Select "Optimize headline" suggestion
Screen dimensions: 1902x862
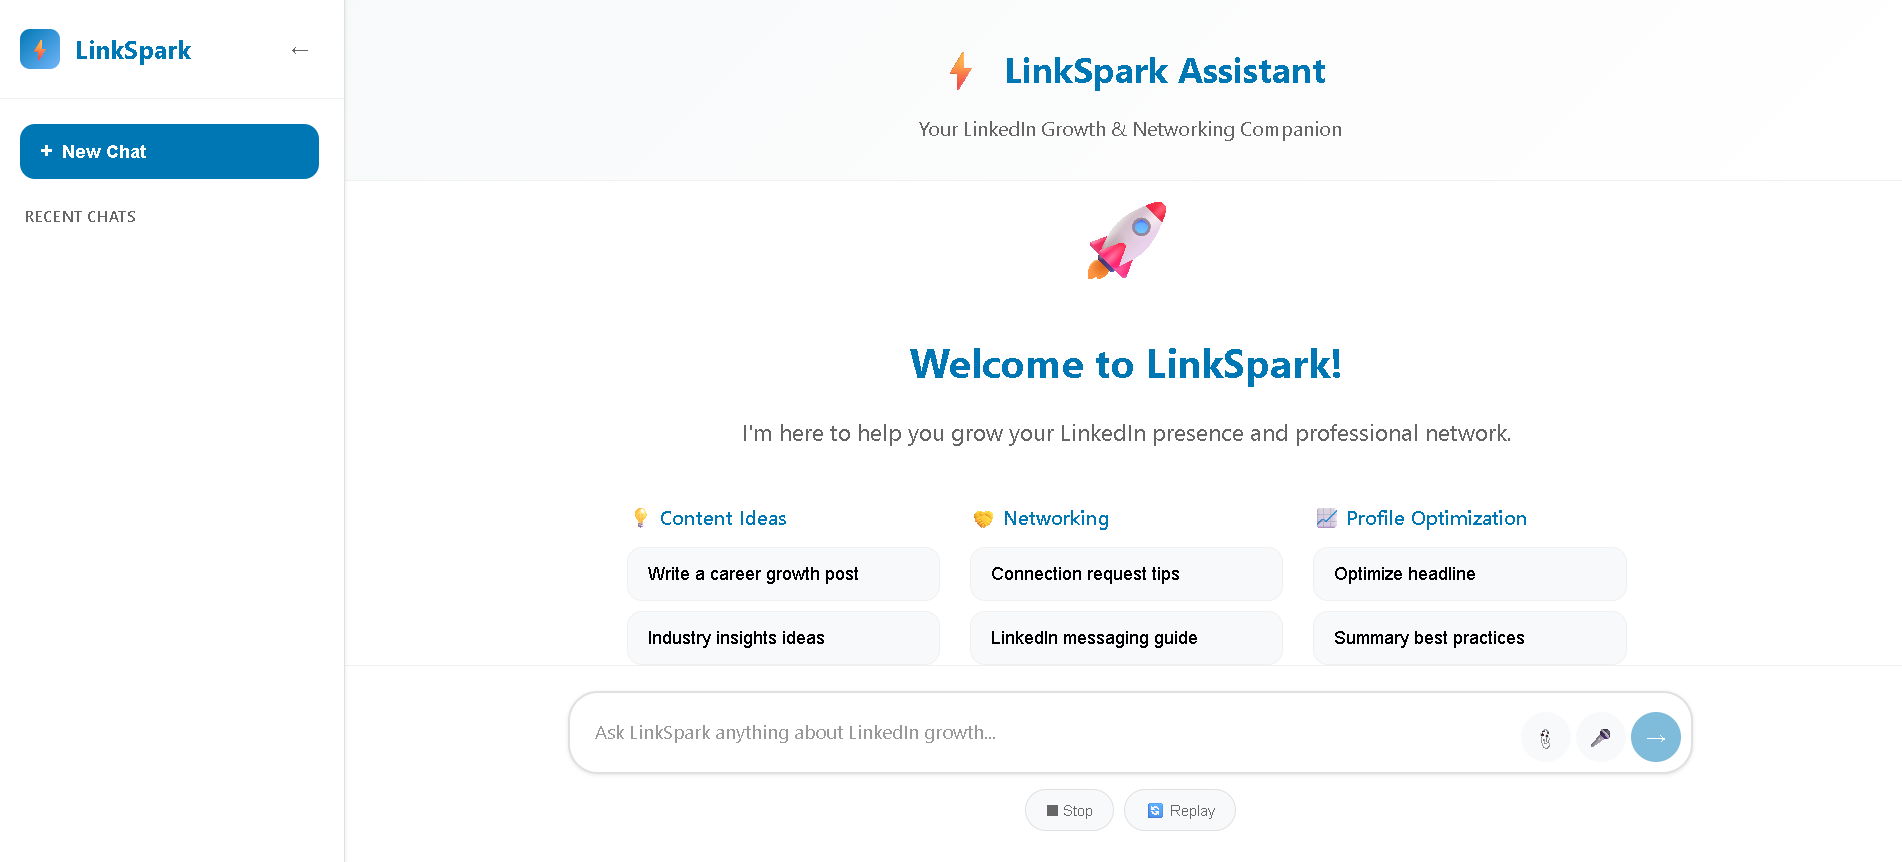[x=1469, y=574]
